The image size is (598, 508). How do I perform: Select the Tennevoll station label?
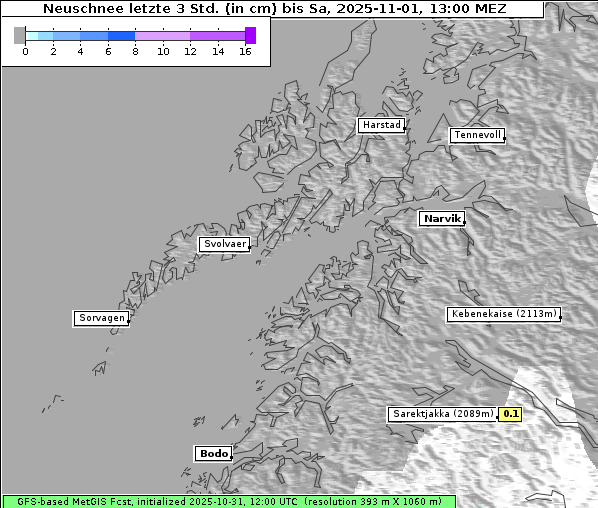(477, 135)
